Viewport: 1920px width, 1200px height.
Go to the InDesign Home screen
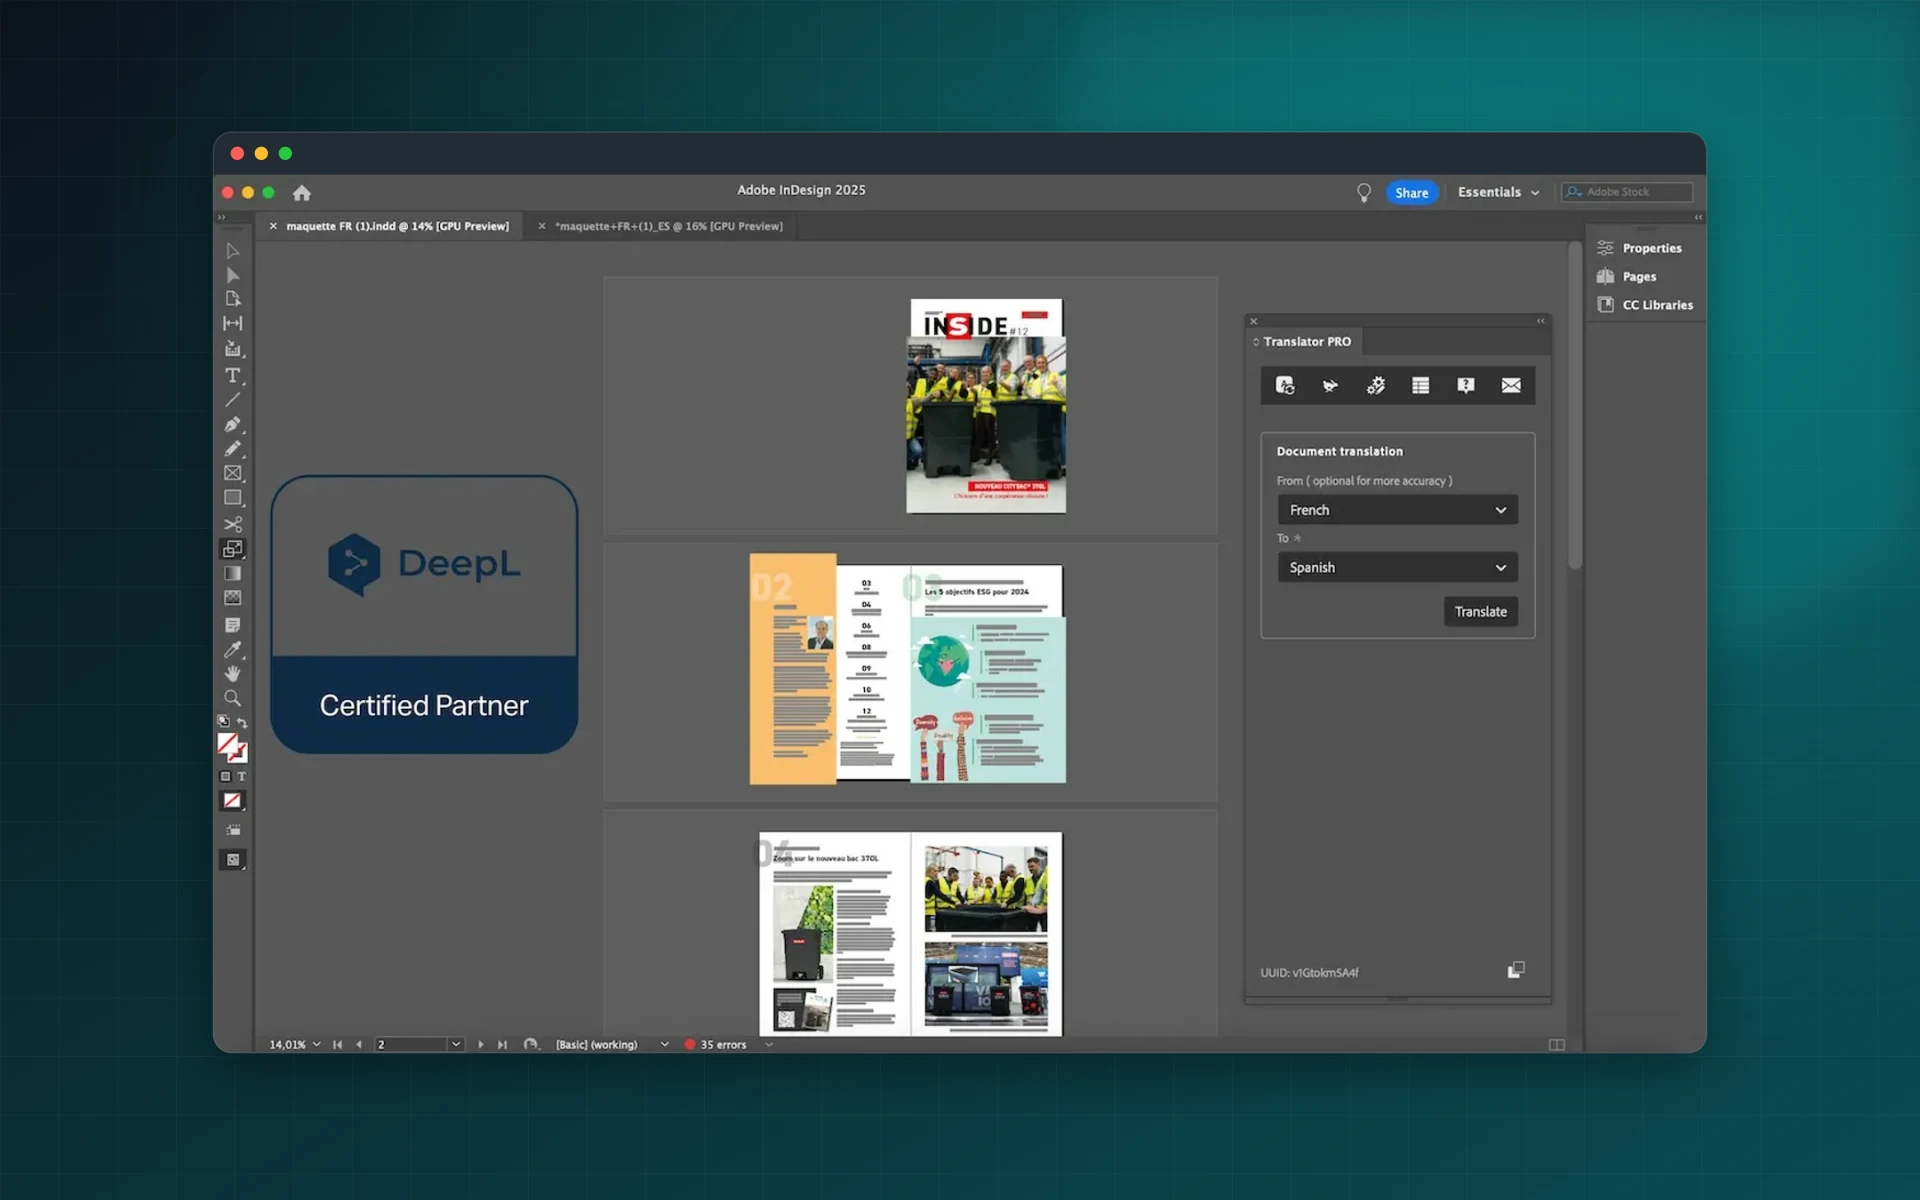tap(302, 193)
